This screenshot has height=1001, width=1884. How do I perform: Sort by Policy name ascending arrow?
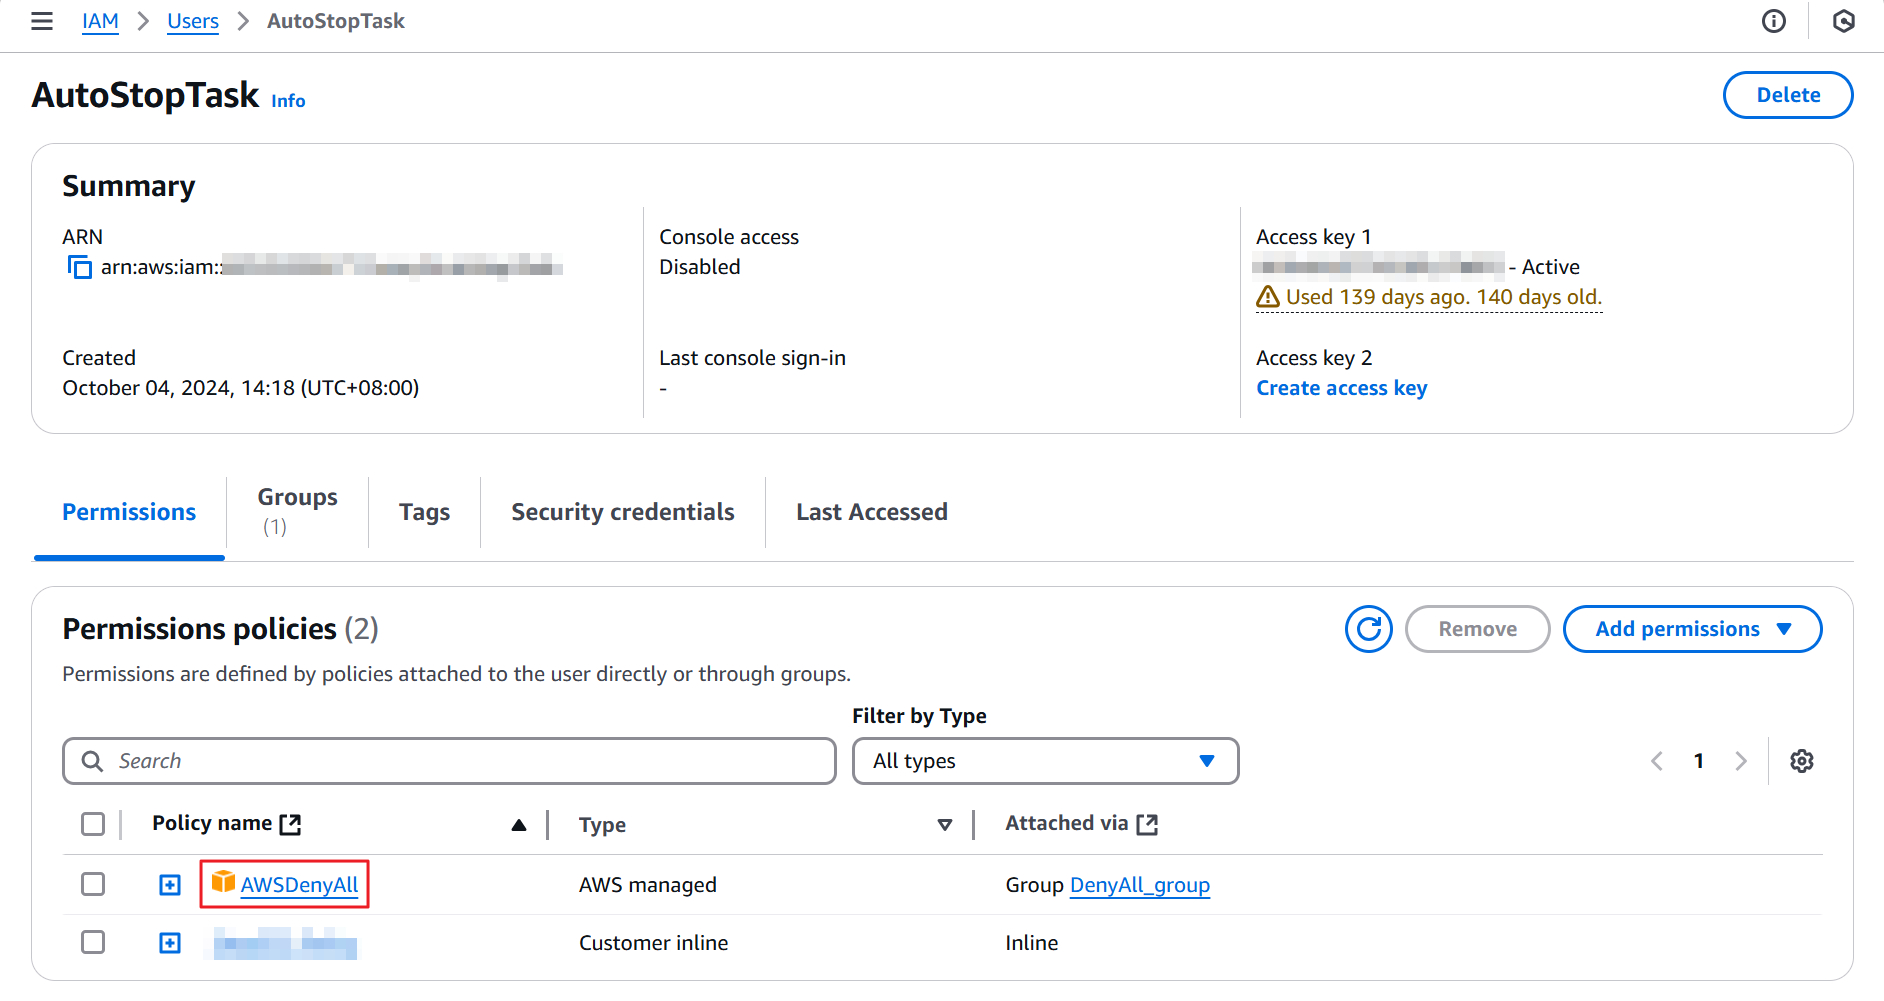[519, 825]
